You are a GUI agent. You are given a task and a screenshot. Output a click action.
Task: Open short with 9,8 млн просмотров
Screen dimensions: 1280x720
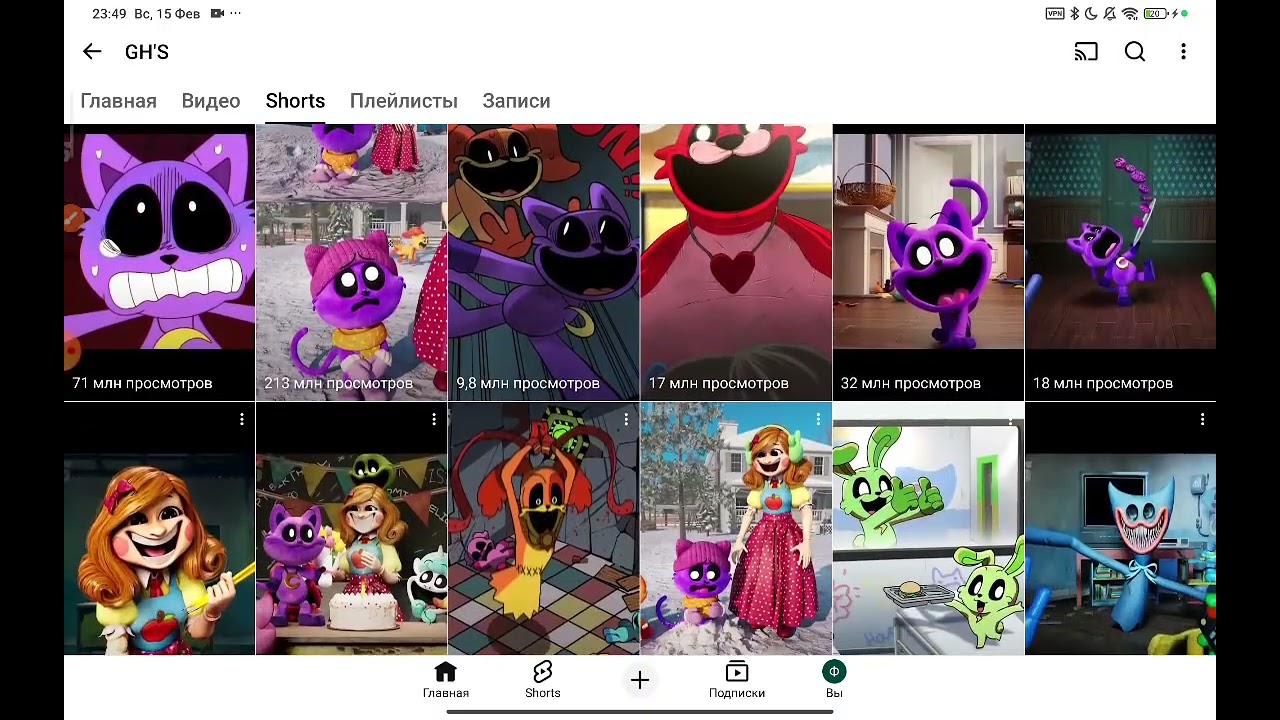[544, 262]
